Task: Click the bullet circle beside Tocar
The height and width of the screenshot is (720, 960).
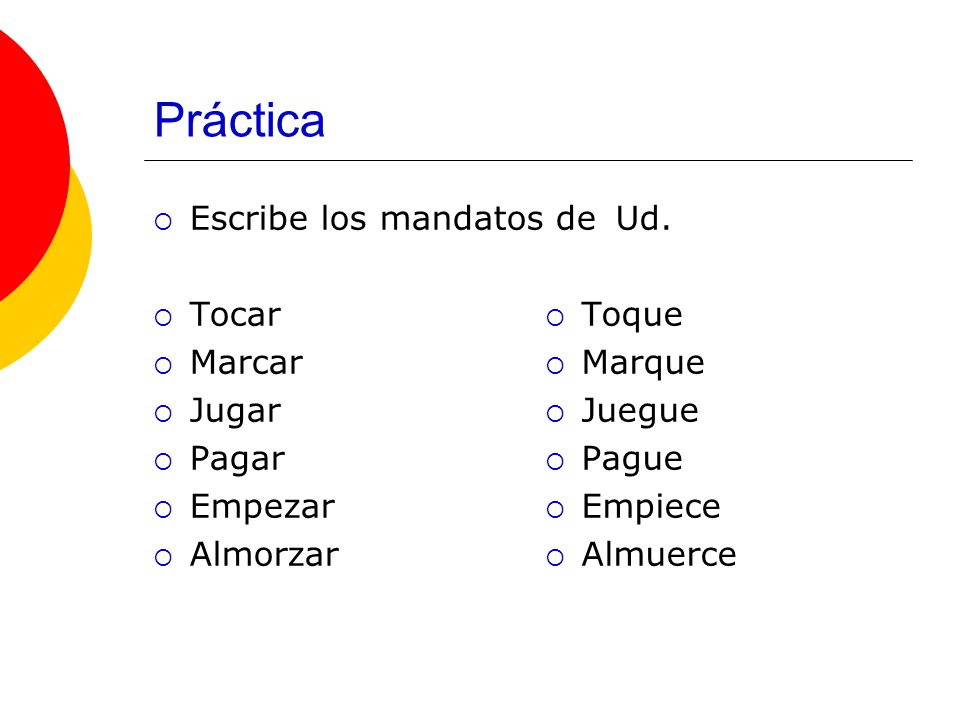Action: [163, 318]
